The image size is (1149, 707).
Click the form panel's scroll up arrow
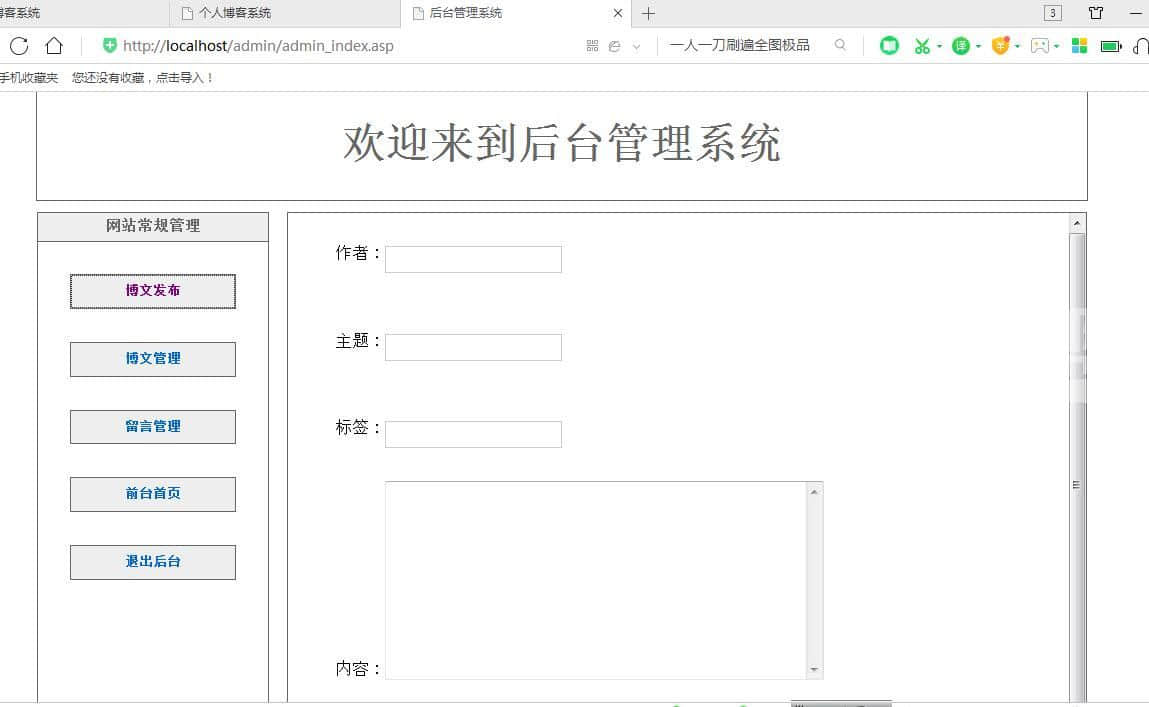coord(1077,223)
